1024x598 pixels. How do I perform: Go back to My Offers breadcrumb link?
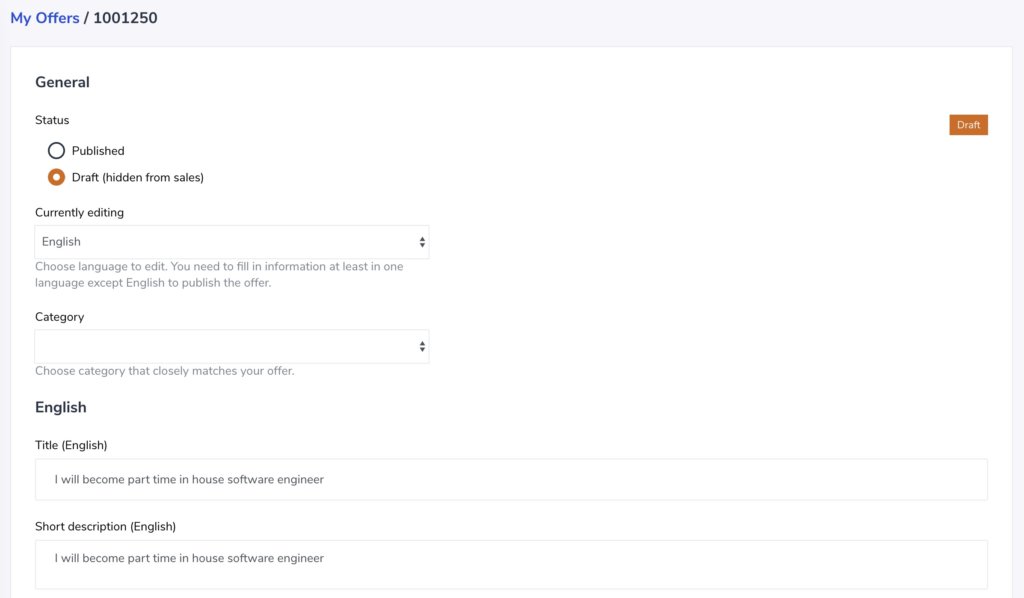tap(44, 18)
